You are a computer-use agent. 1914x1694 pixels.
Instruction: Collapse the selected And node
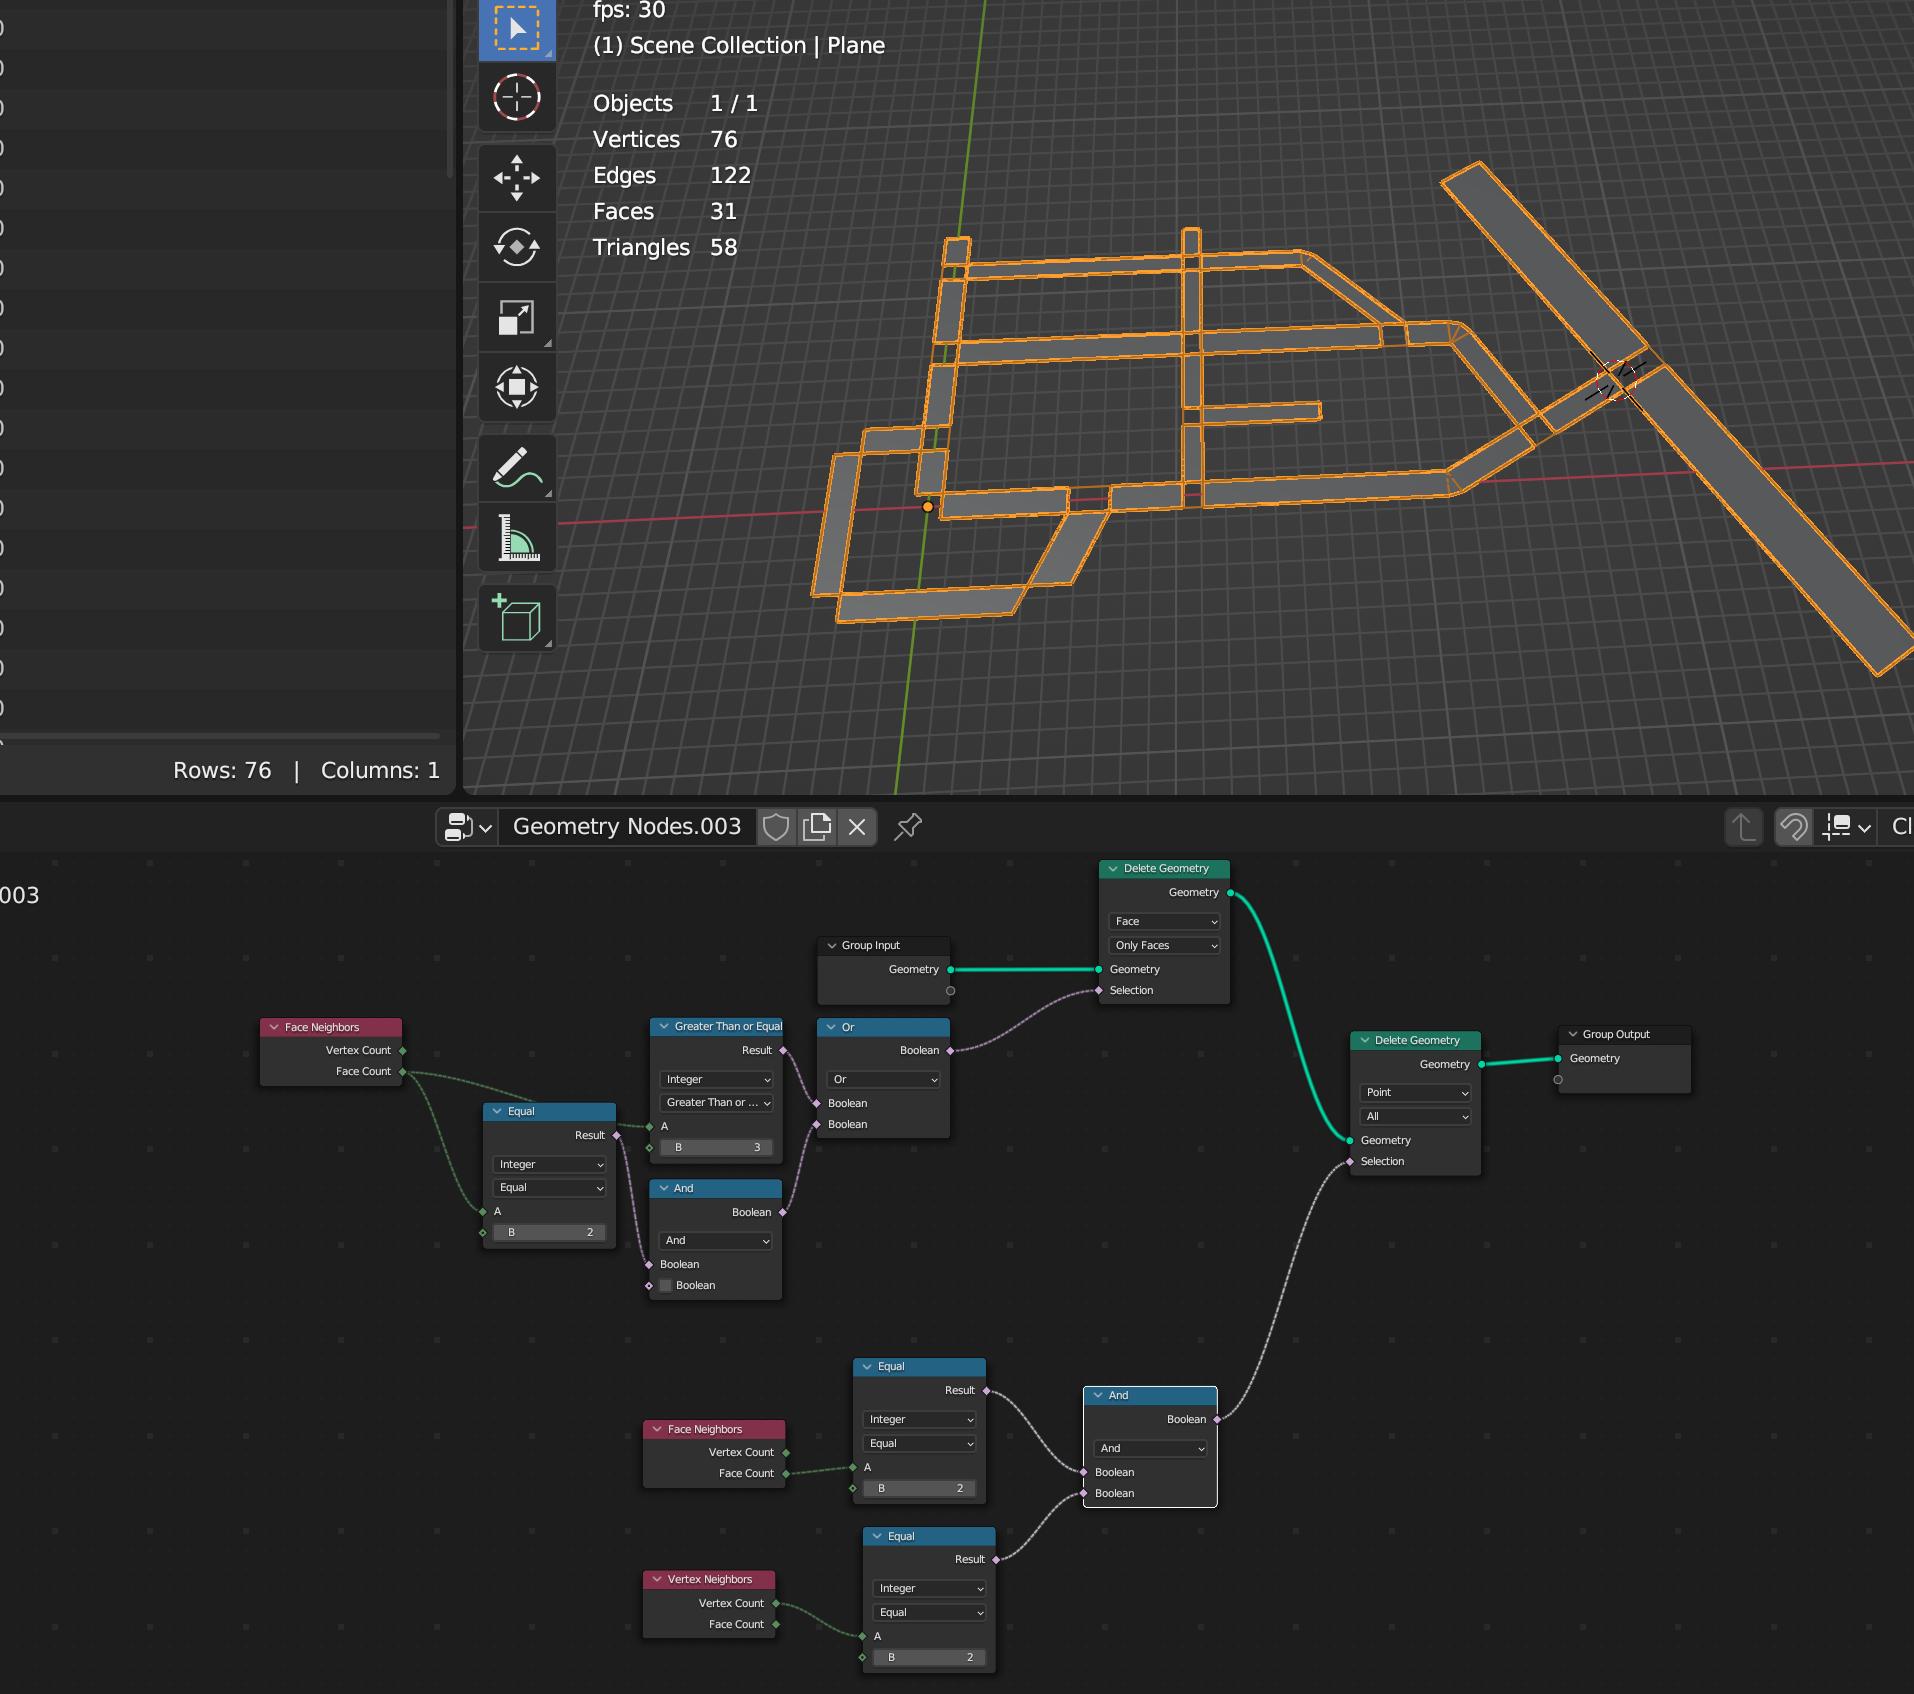pyautogui.click(x=1098, y=1395)
